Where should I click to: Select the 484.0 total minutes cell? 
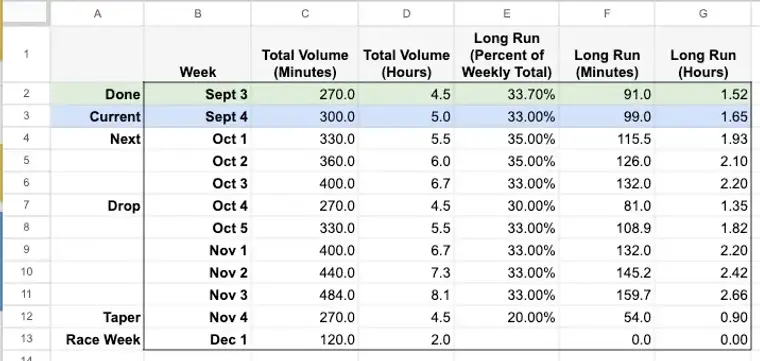pyautogui.click(x=304, y=294)
